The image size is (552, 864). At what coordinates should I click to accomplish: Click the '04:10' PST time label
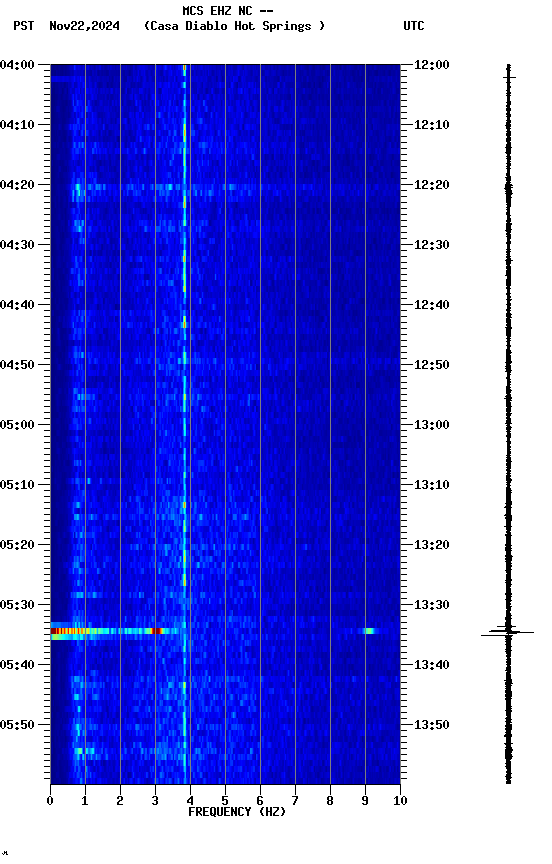click(x=17, y=125)
